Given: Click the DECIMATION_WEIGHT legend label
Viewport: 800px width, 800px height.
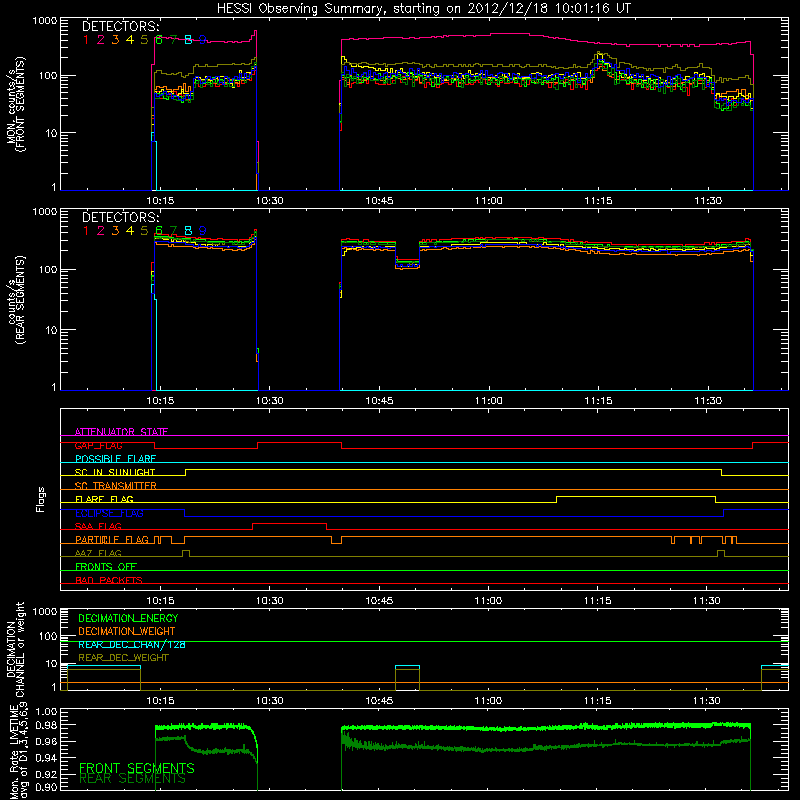Looking at the screenshot, I should click(x=127, y=631).
